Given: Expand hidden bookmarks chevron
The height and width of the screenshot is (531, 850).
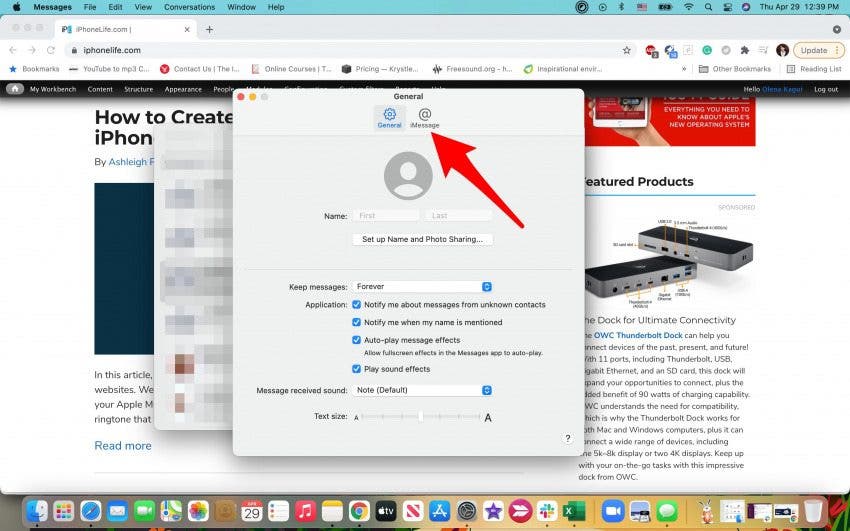Looking at the screenshot, I should (x=684, y=69).
